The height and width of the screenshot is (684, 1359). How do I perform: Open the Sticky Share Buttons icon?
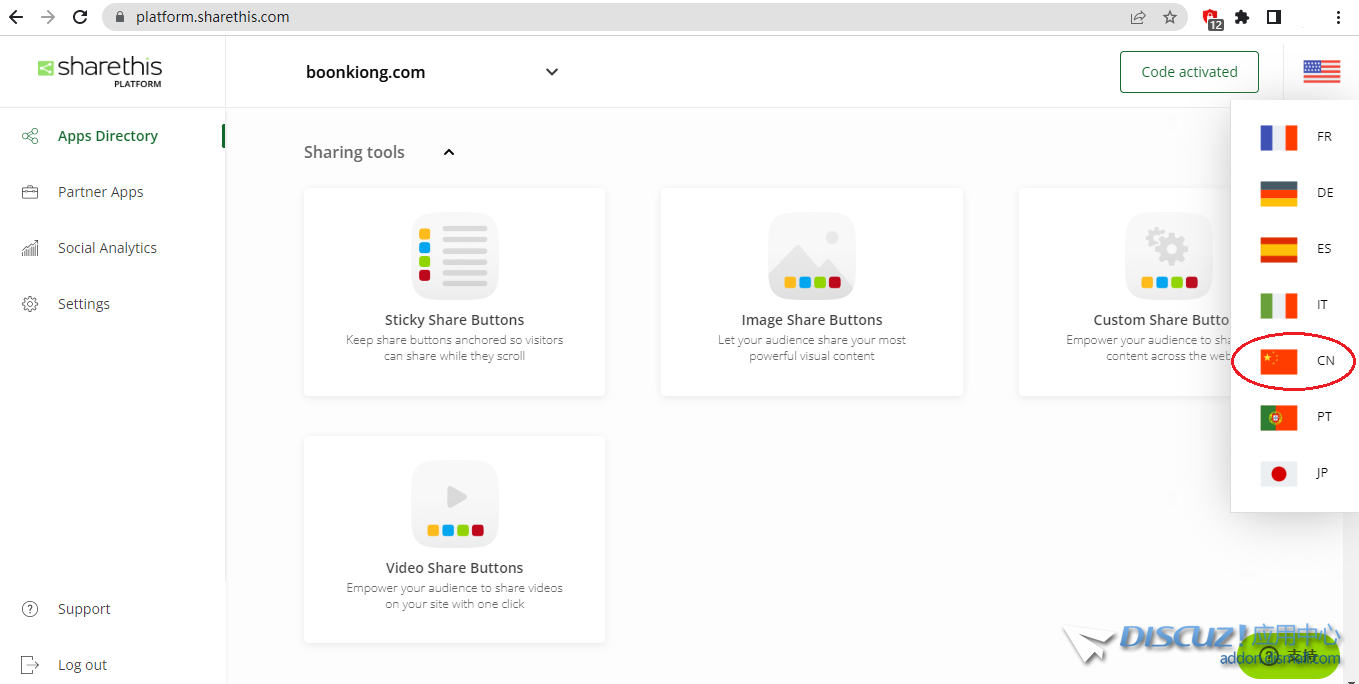click(455, 256)
